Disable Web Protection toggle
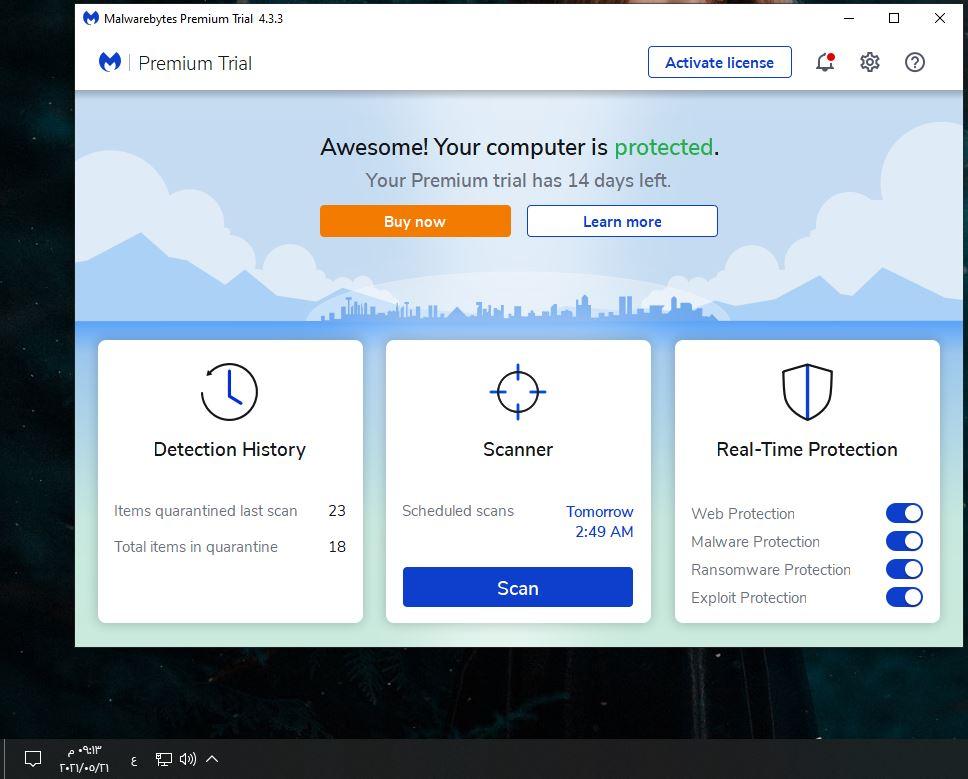 [904, 513]
